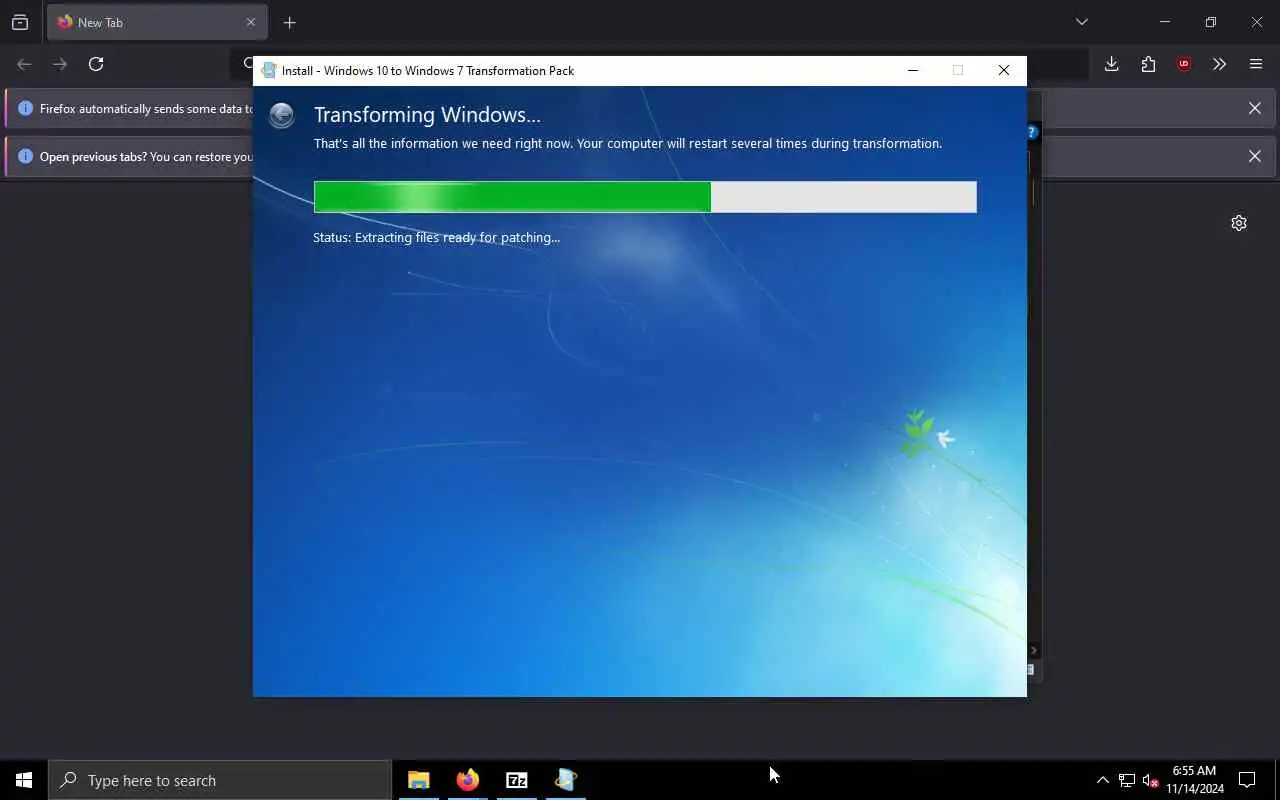Click info icon on Firefox data notification
1280x800 pixels.
[x=25, y=108]
